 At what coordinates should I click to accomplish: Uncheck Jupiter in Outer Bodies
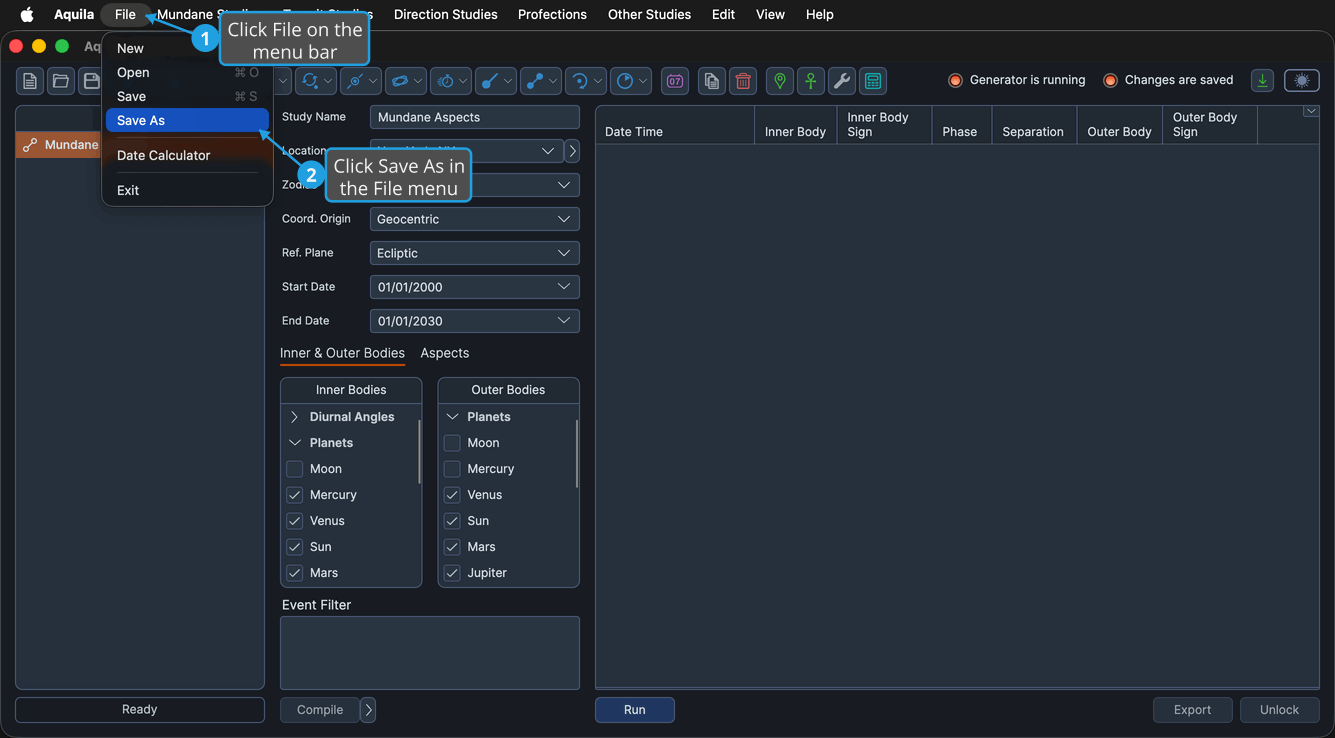[x=452, y=573]
